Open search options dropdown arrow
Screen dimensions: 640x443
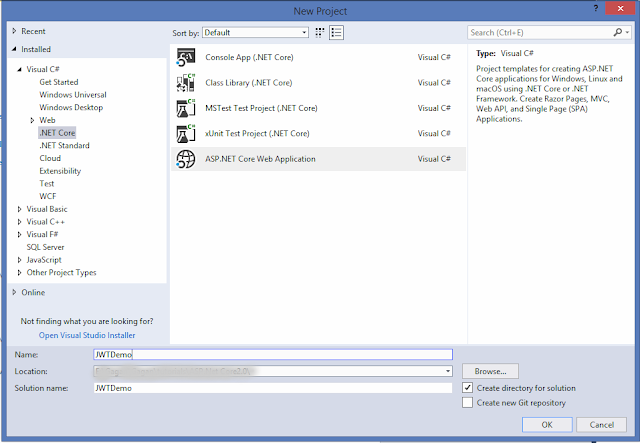click(x=627, y=32)
